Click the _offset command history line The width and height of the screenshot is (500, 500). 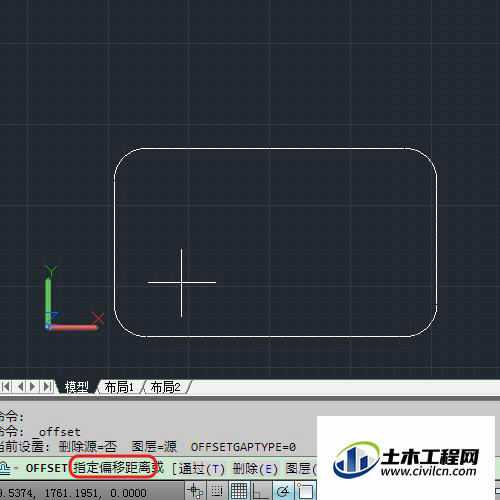click(x=57, y=432)
